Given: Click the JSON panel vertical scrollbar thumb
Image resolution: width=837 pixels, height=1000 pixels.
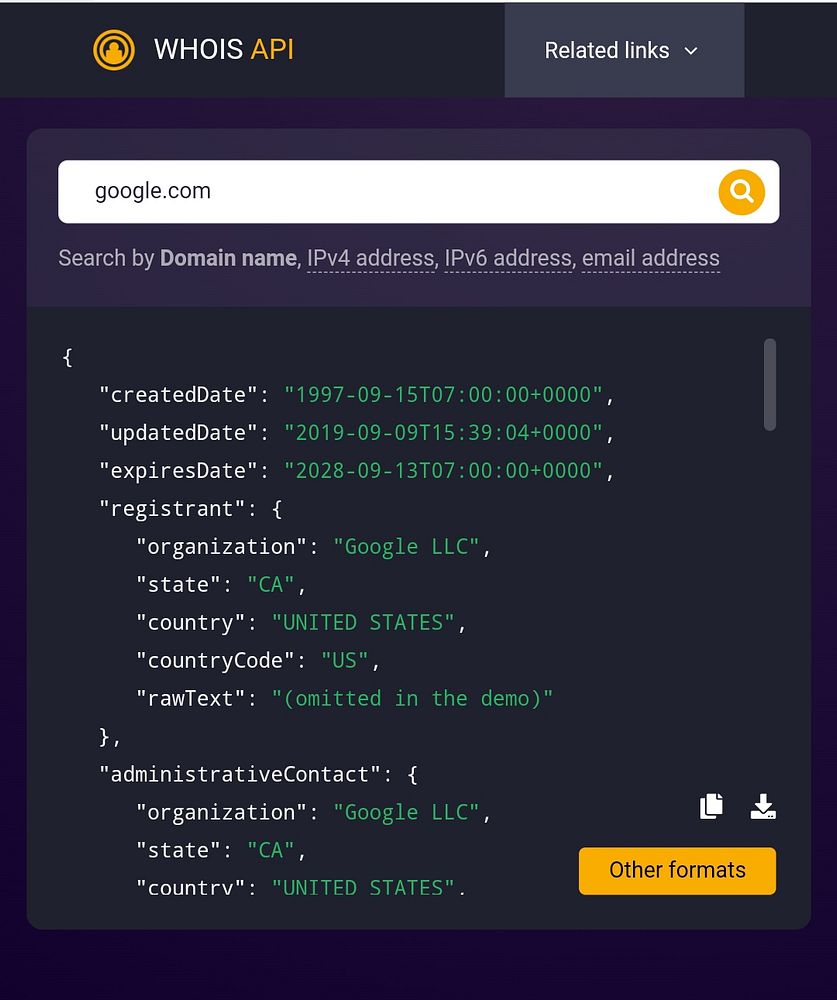Looking at the screenshot, I should [770, 385].
